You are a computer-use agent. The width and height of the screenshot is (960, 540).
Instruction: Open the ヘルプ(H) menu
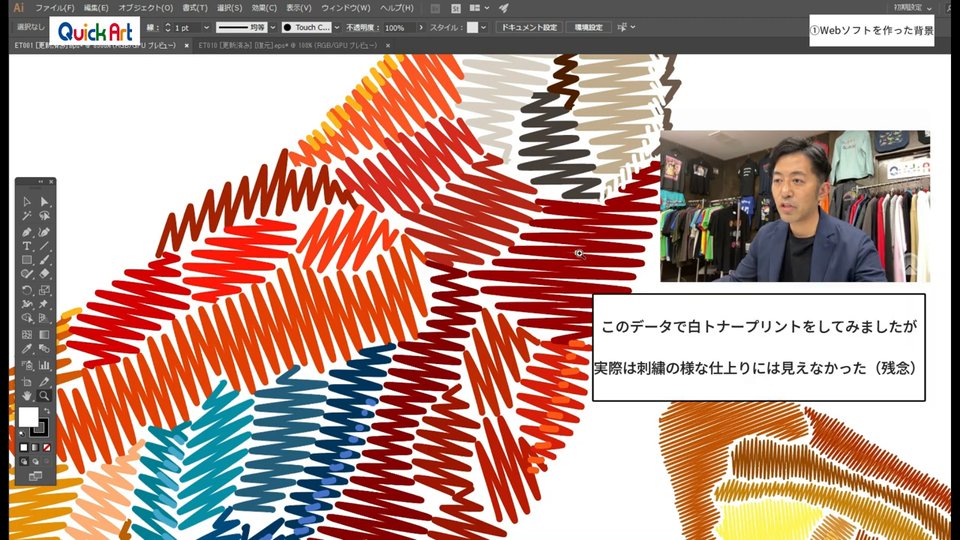click(x=397, y=8)
